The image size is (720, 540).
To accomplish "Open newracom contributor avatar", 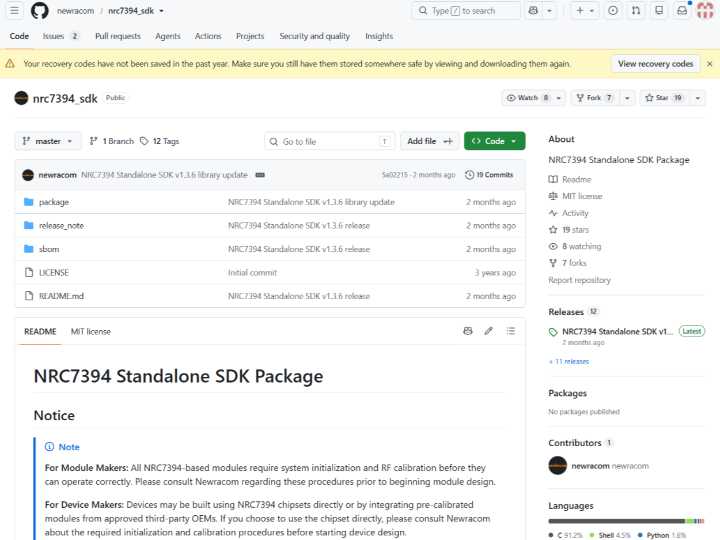I will click(557, 466).
